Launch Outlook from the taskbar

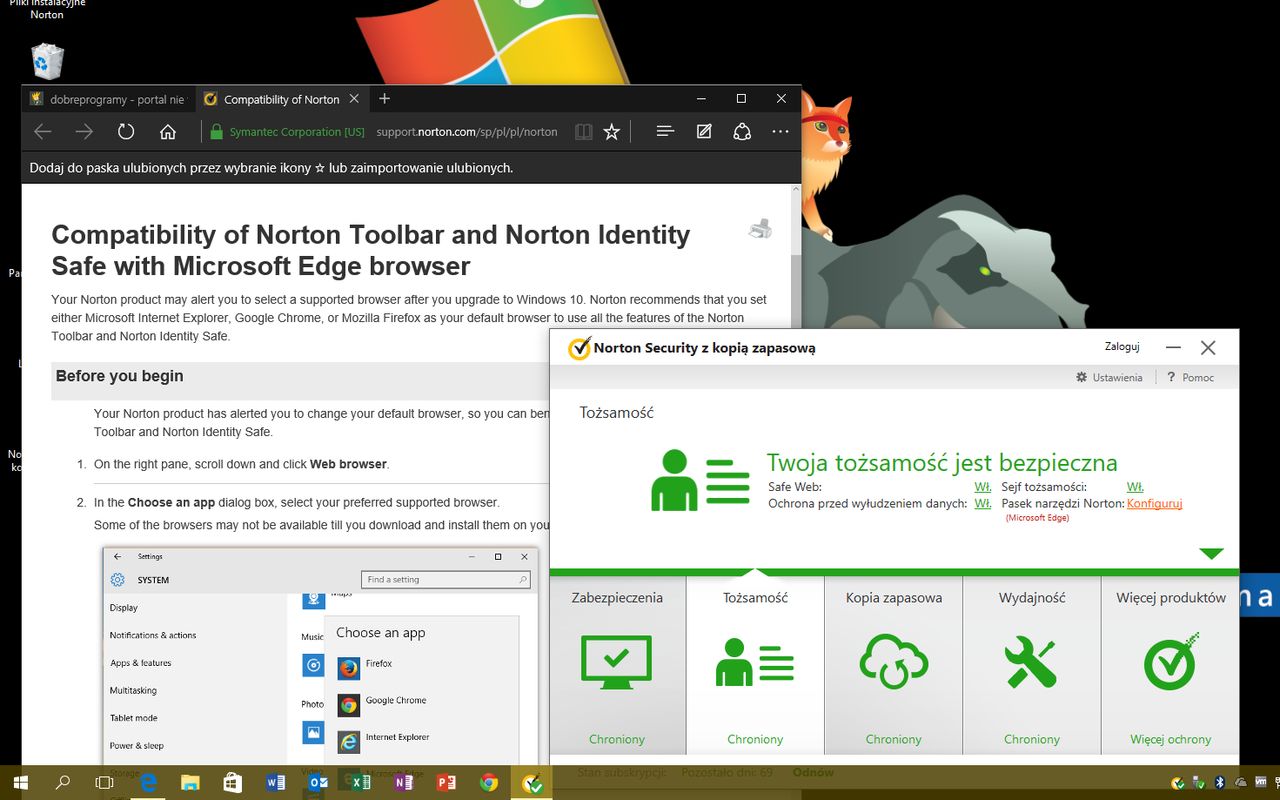[318, 783]
